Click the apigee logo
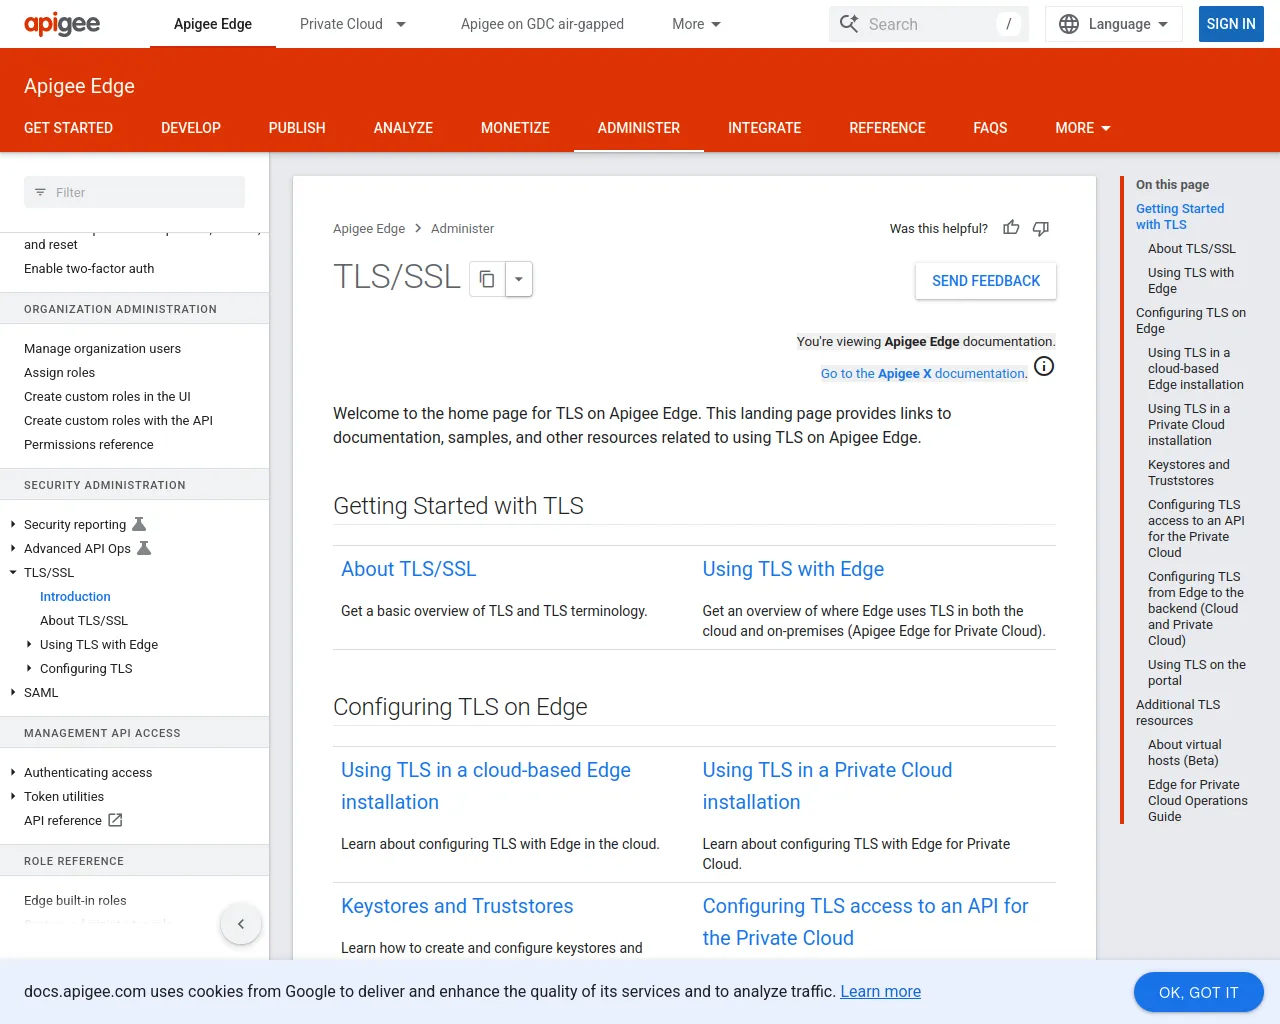 click(x=62, y=24)
